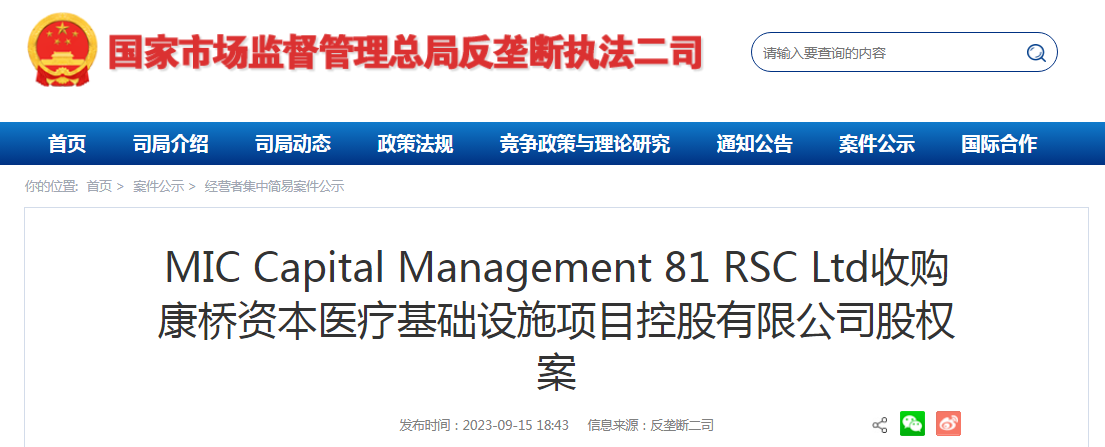Open the 政策法规 menu item
1105x447 pixels.
pyautogui.click(x=415, y=144)
